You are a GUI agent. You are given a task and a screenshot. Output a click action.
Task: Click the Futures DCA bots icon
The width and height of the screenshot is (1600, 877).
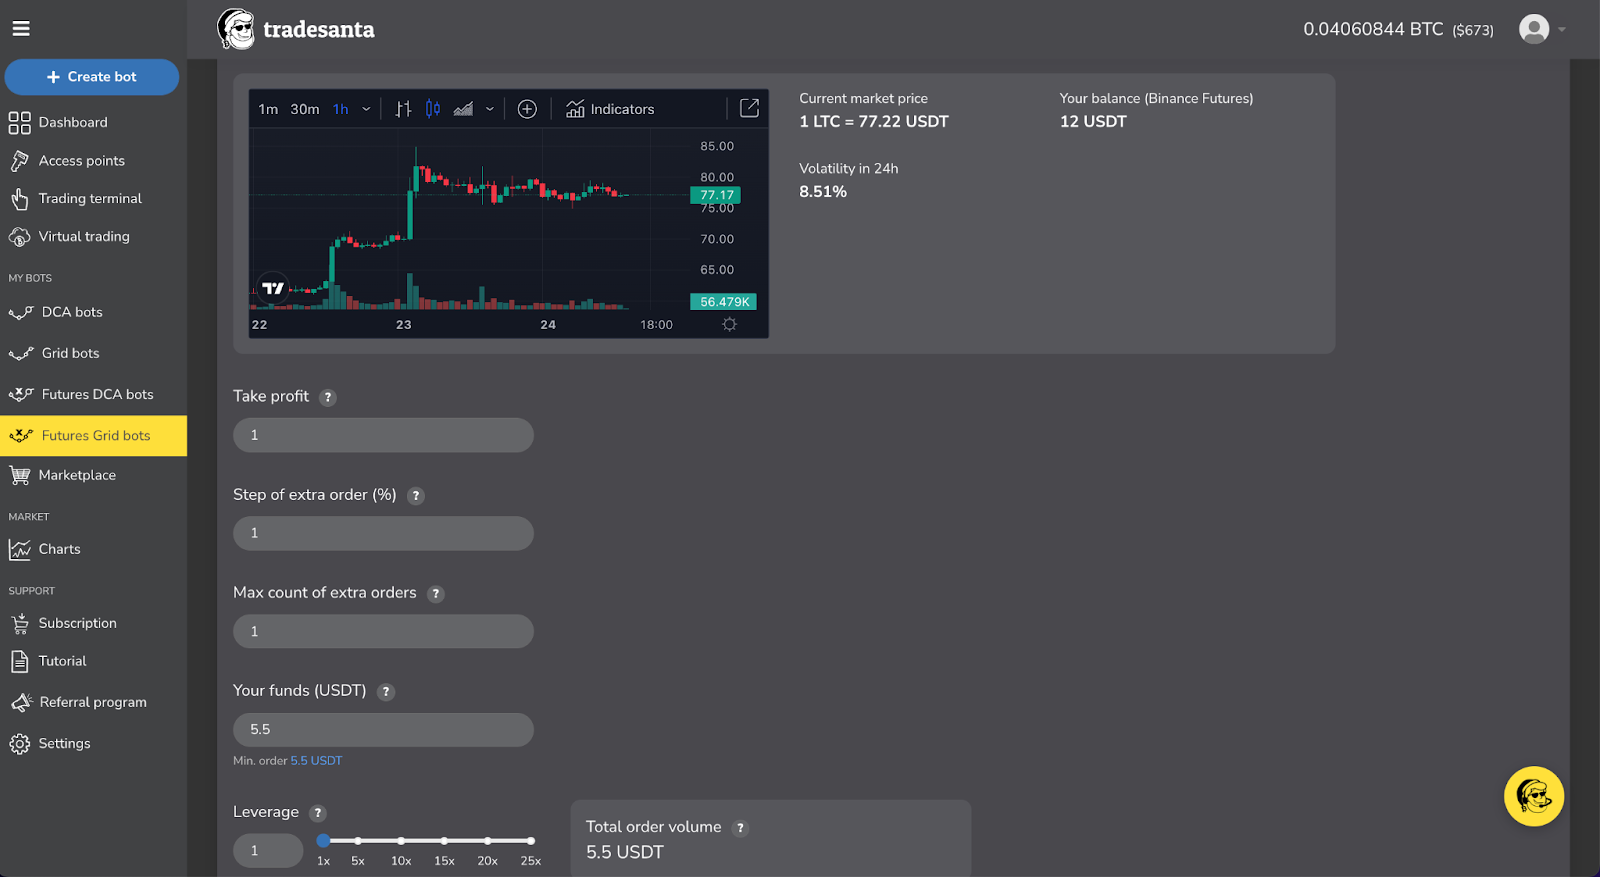[x=21, y=395]
